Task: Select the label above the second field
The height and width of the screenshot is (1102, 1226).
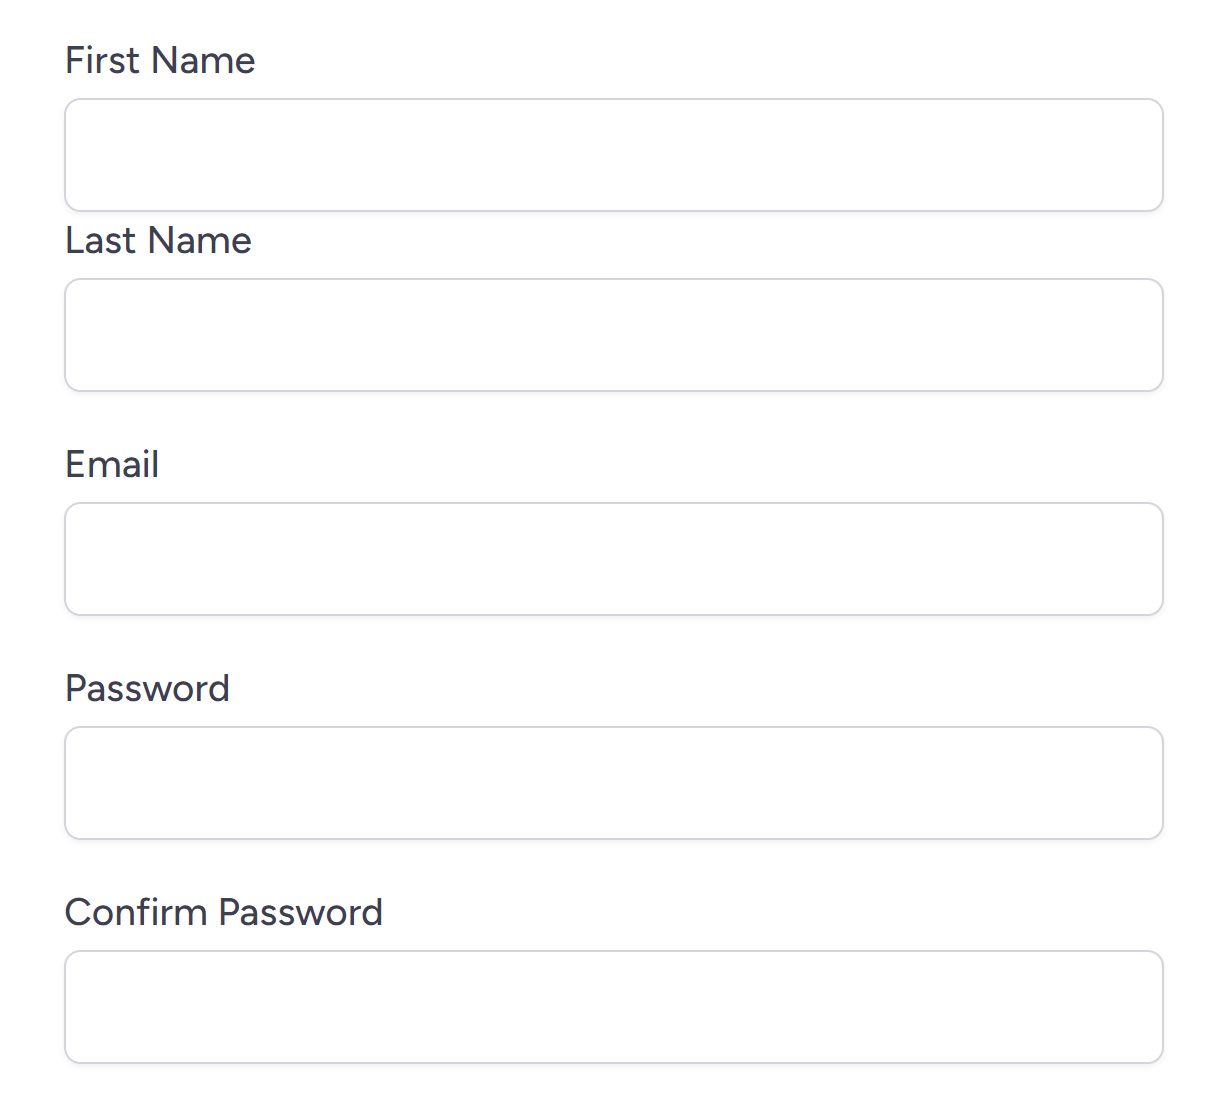Action: [158, 241]
